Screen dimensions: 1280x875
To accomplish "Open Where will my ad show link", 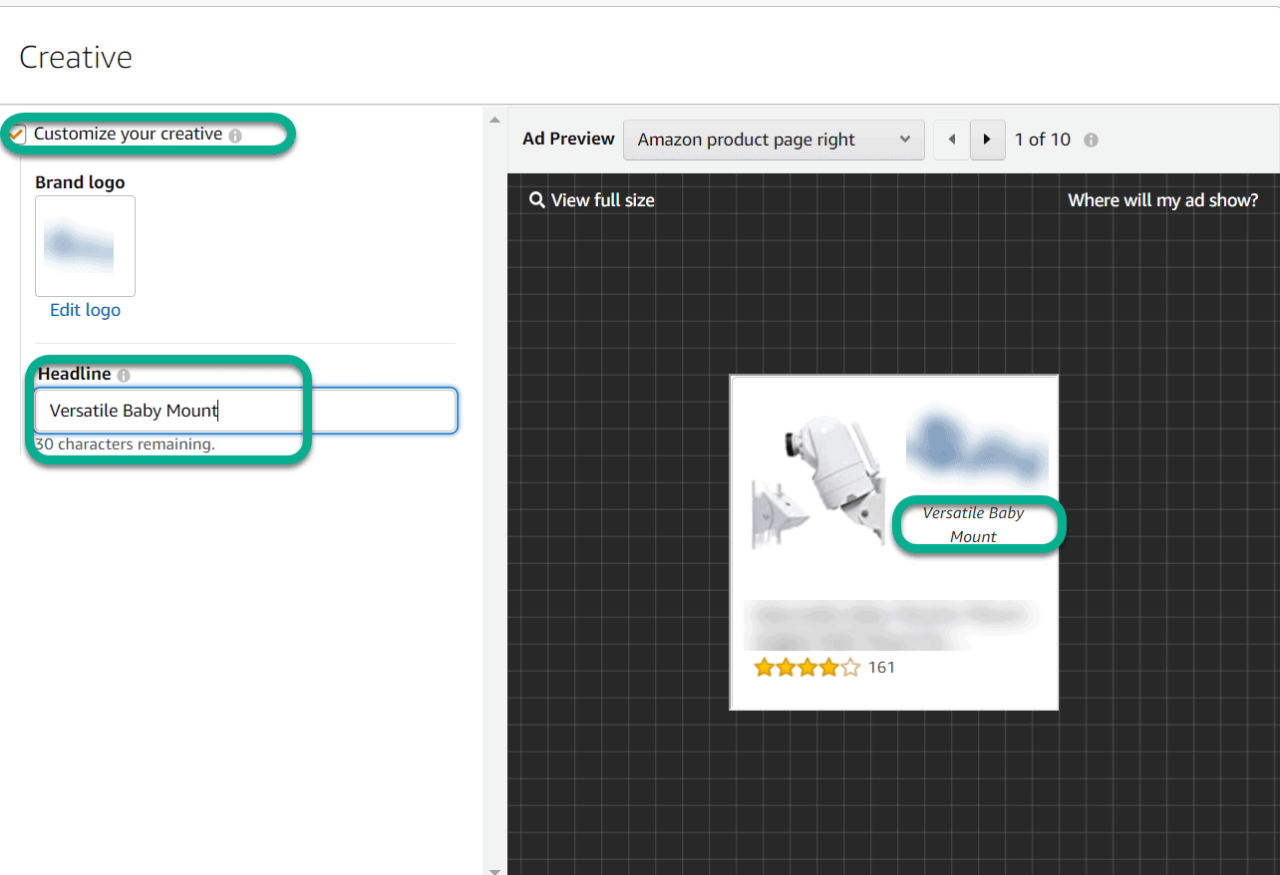I will pyautogui.click(x=1163, y=200).
